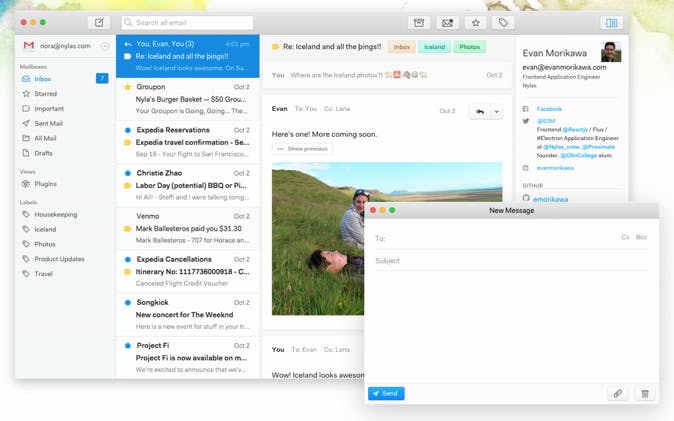Expand quoted text with Show previous
674x421 pixels.
click(x=302, y=148)
